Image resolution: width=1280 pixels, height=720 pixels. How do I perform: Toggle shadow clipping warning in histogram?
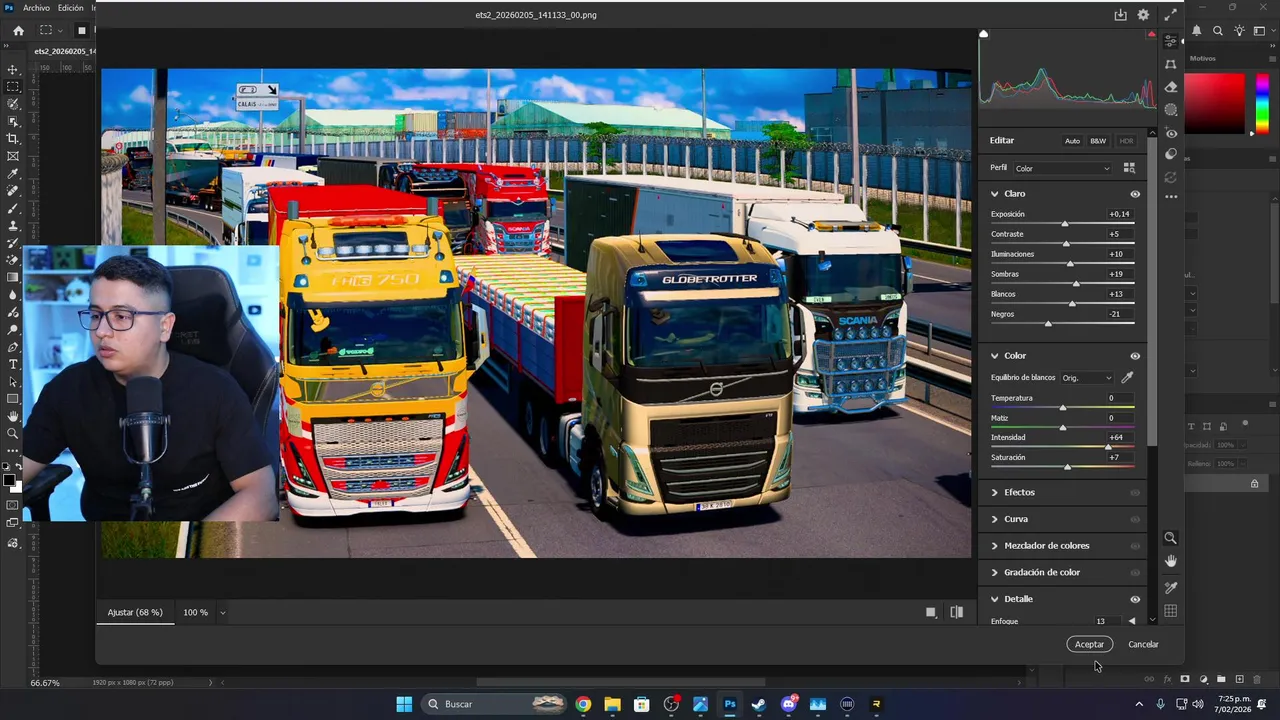point(983,34)
